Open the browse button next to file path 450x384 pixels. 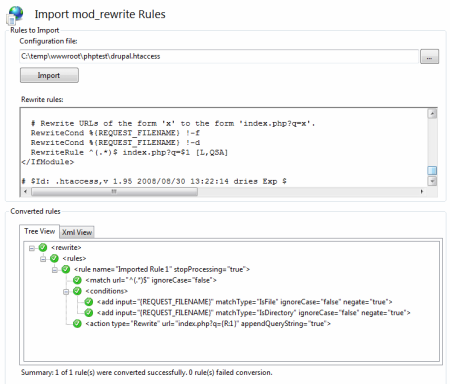click(429, 56)
